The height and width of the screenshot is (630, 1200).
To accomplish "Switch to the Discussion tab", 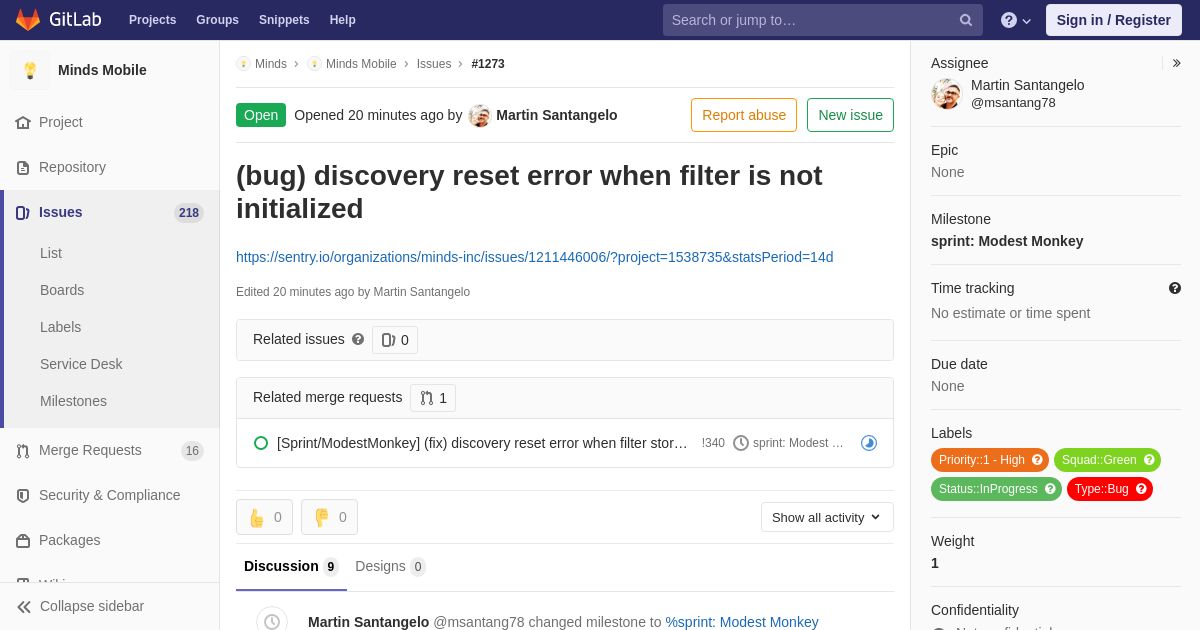I will tap(291, 567).
